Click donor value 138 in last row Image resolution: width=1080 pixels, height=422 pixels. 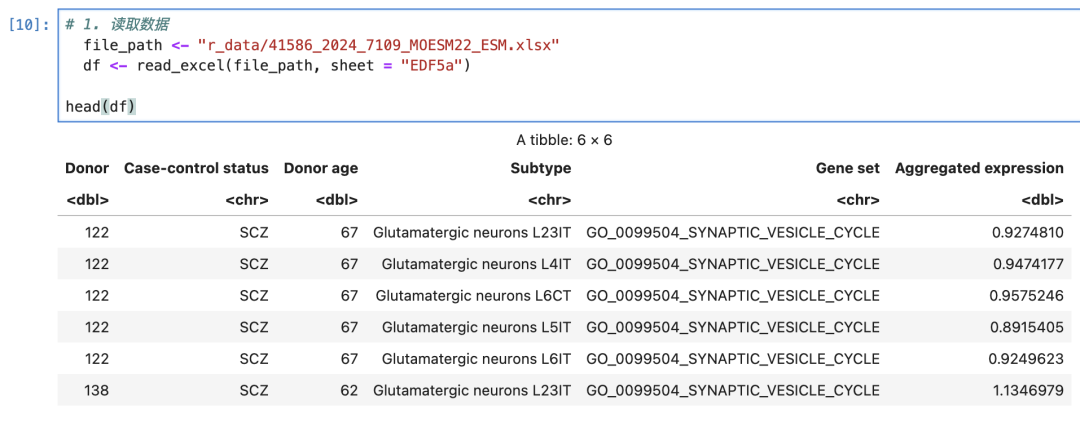tap(97, 390)
